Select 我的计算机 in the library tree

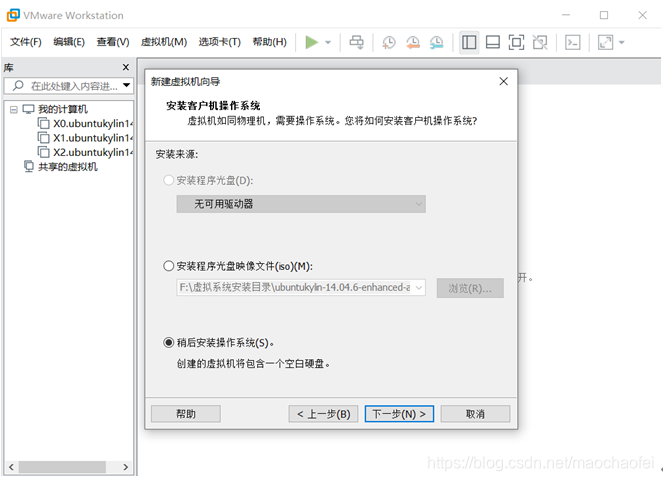point(63,109)
